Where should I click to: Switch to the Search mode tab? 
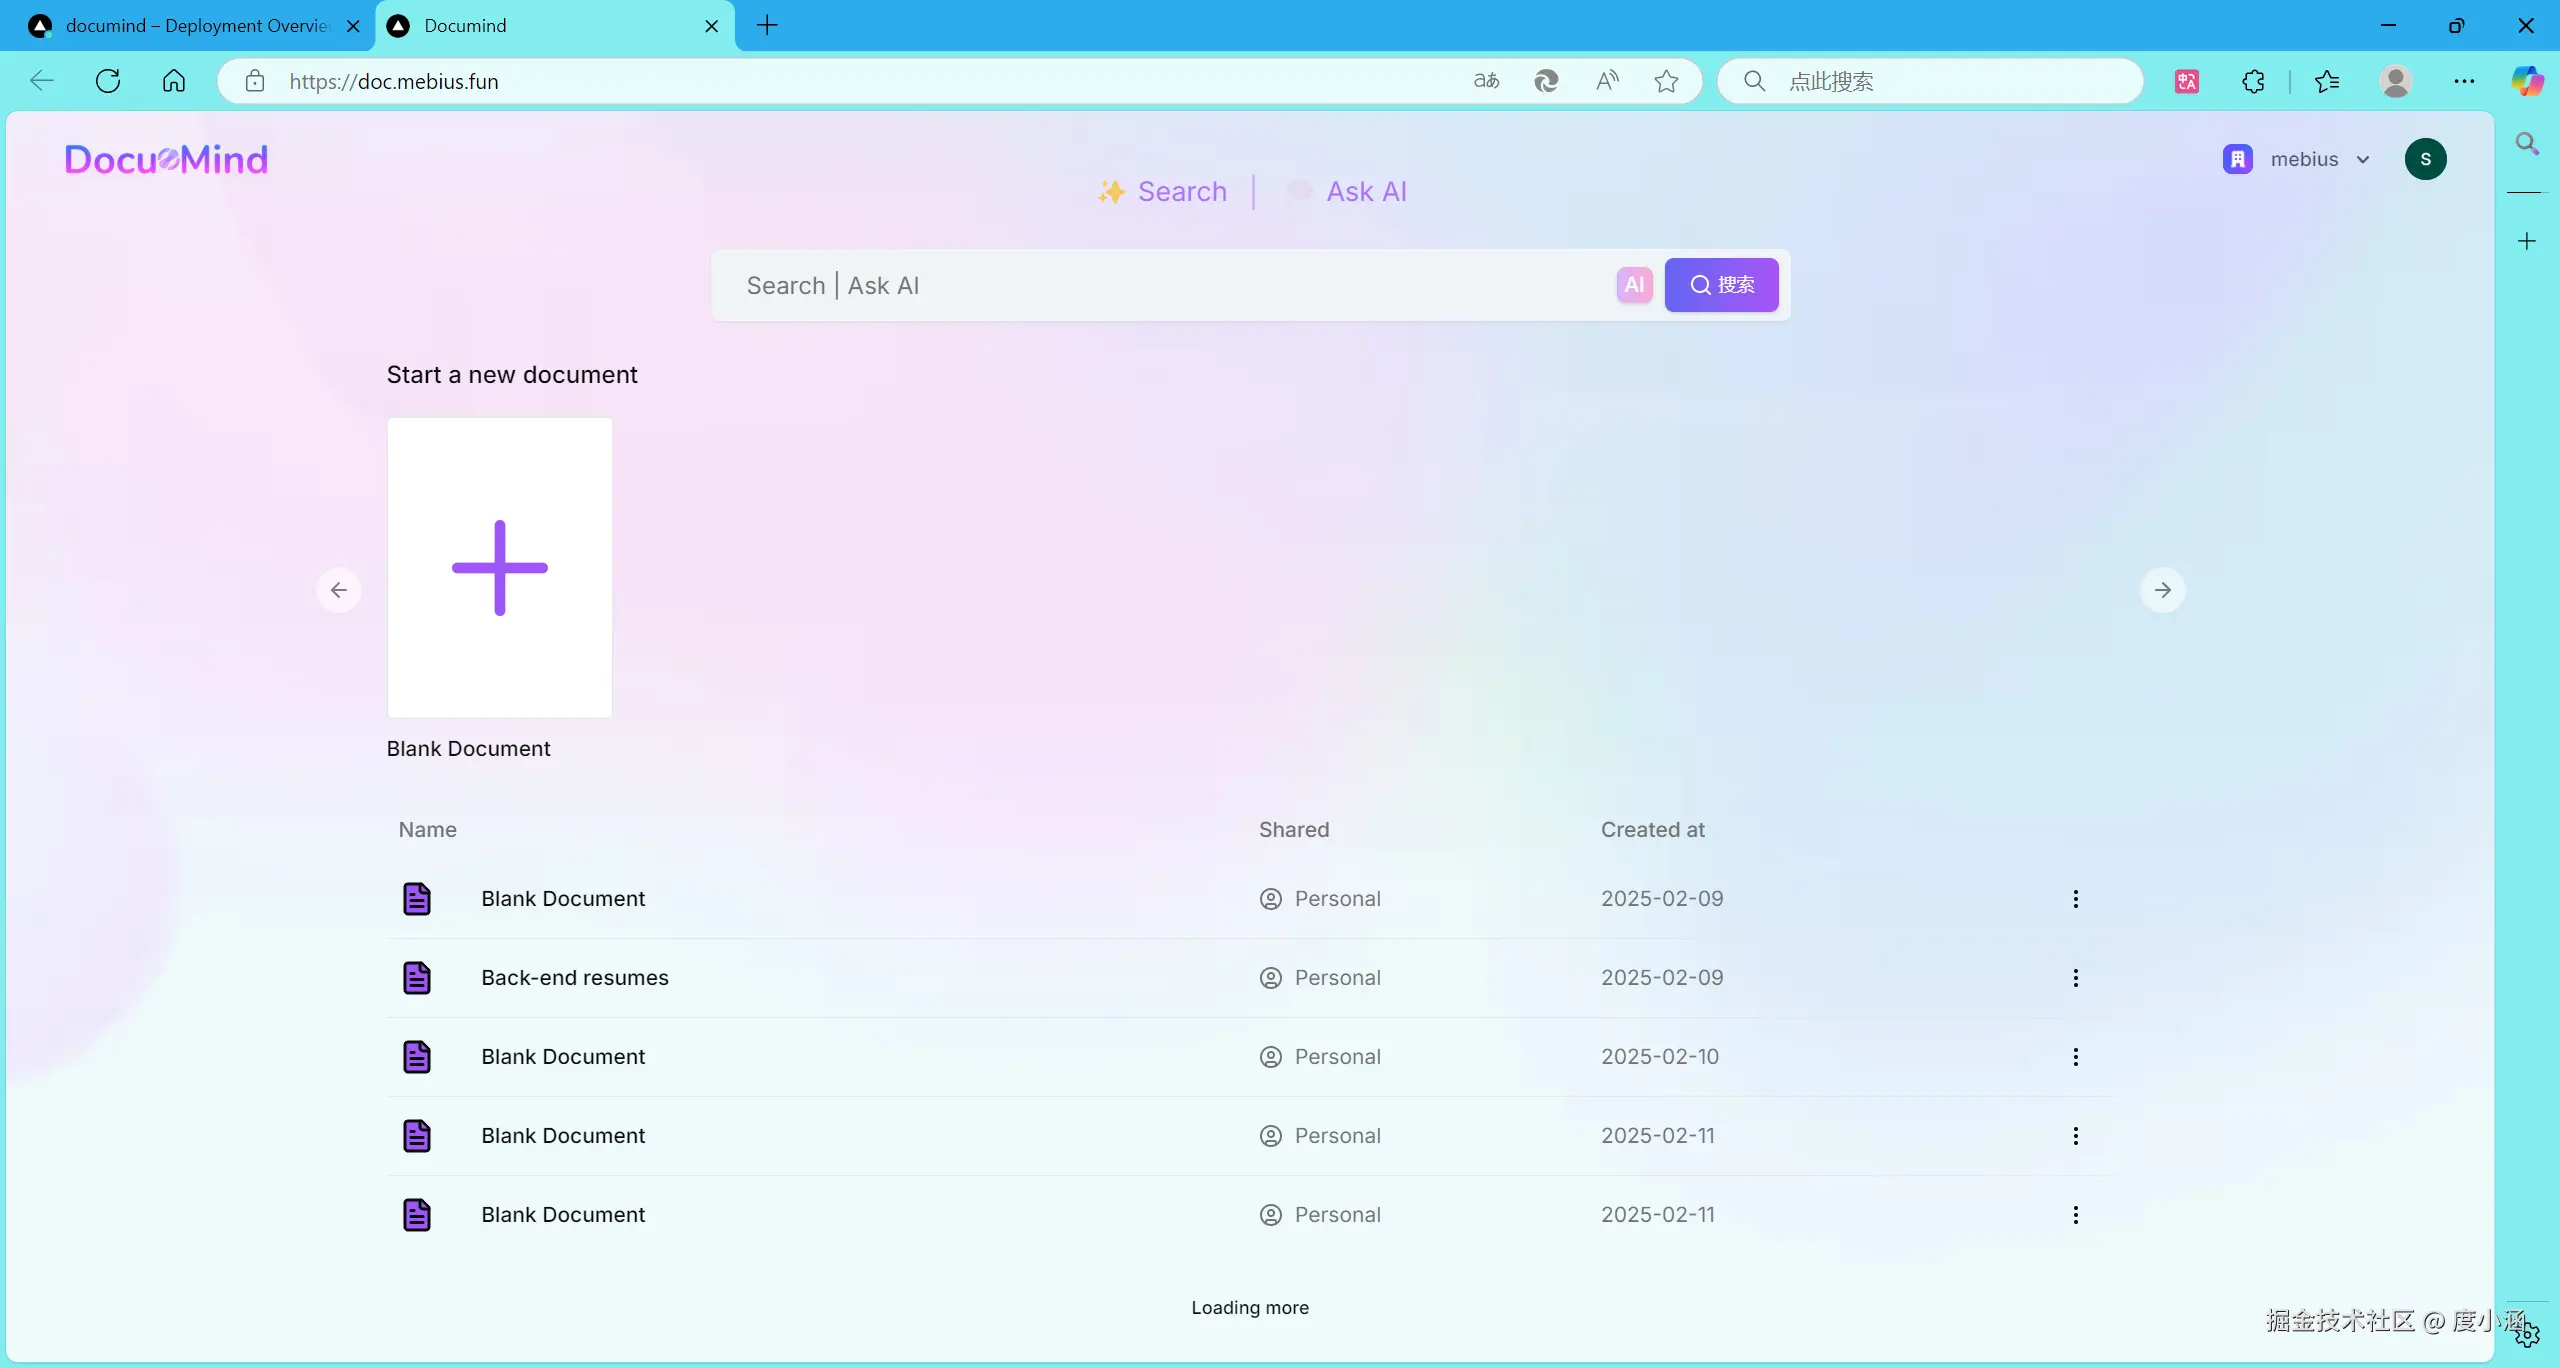point(1162,191)
